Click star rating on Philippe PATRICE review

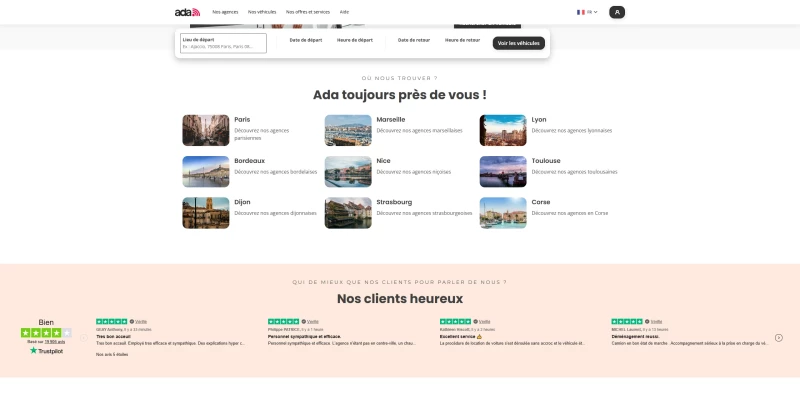[x=284, y=321]
